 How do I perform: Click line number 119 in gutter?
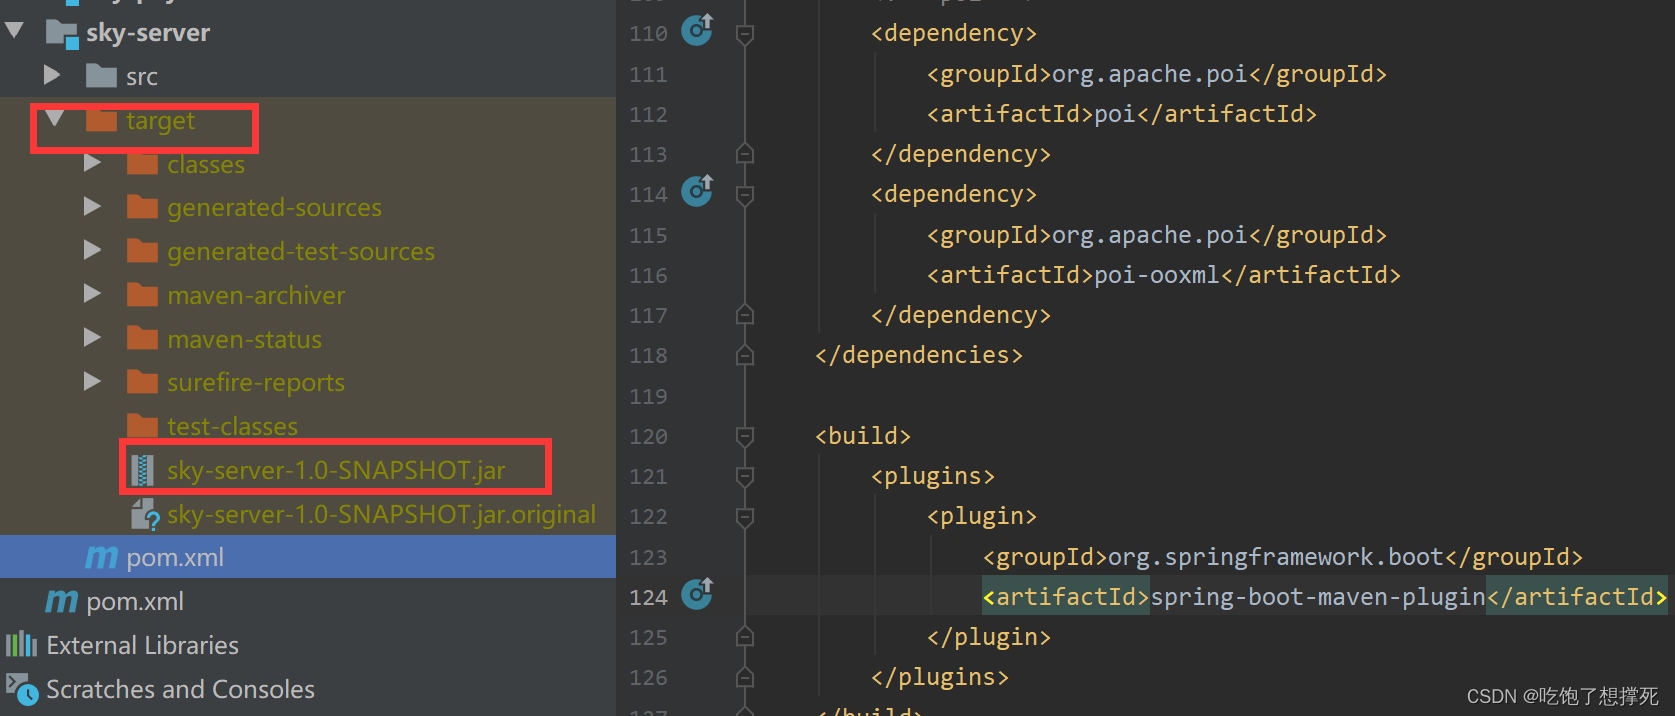(648, 397)
